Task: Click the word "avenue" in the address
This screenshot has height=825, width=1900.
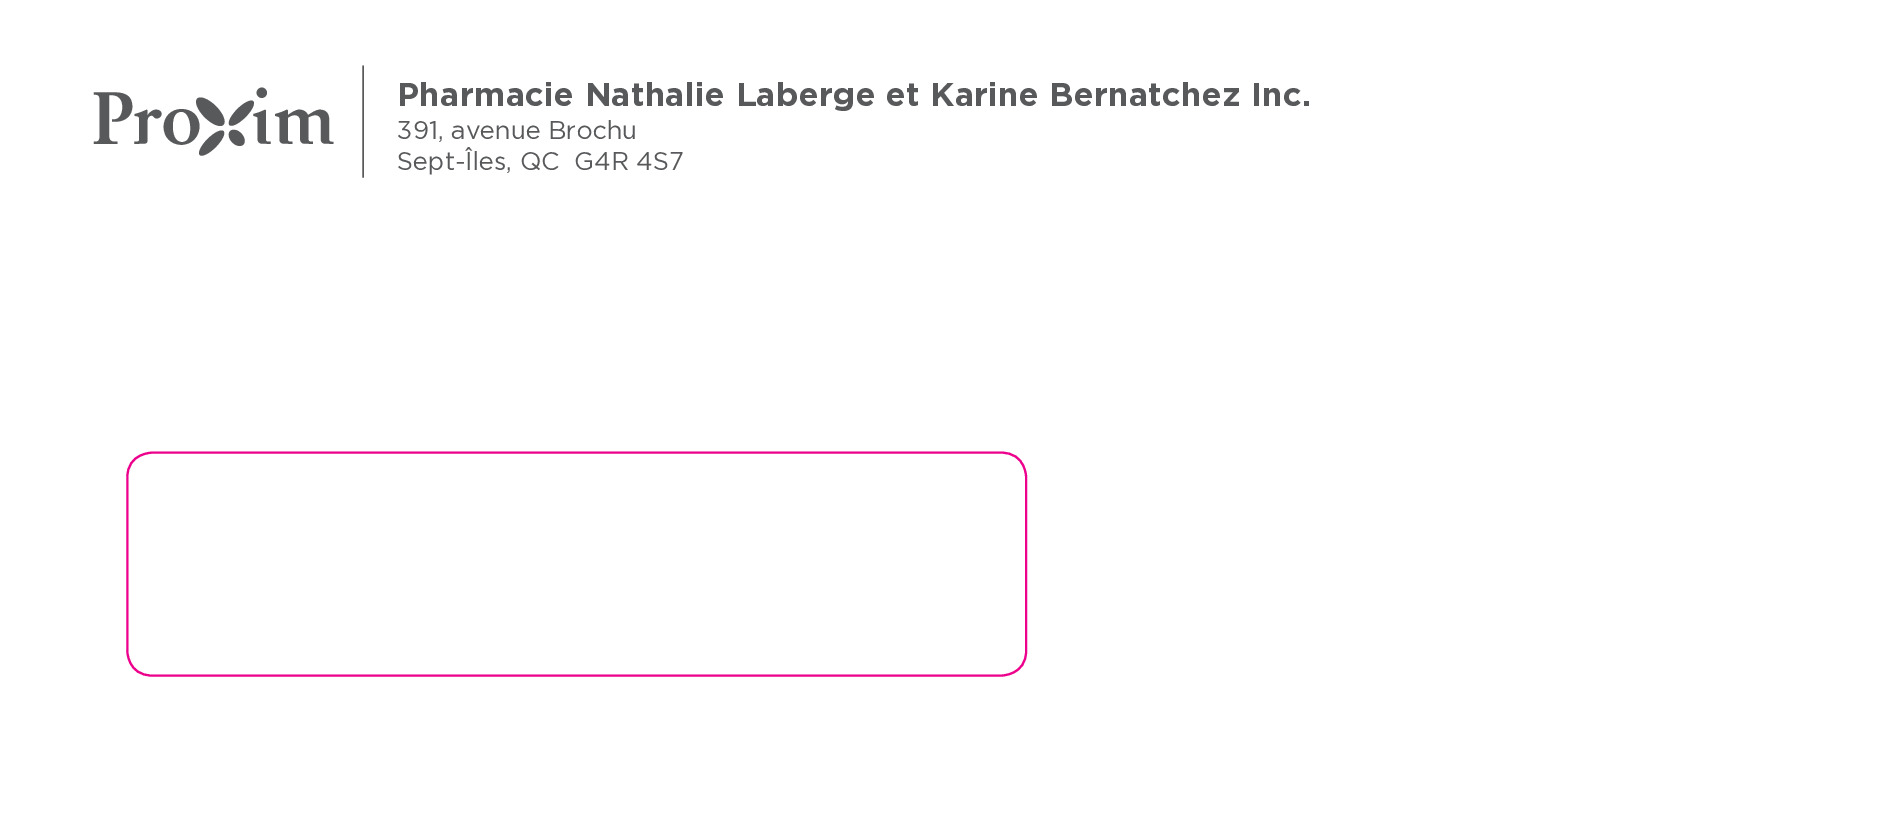Action: tap(495, 131)
